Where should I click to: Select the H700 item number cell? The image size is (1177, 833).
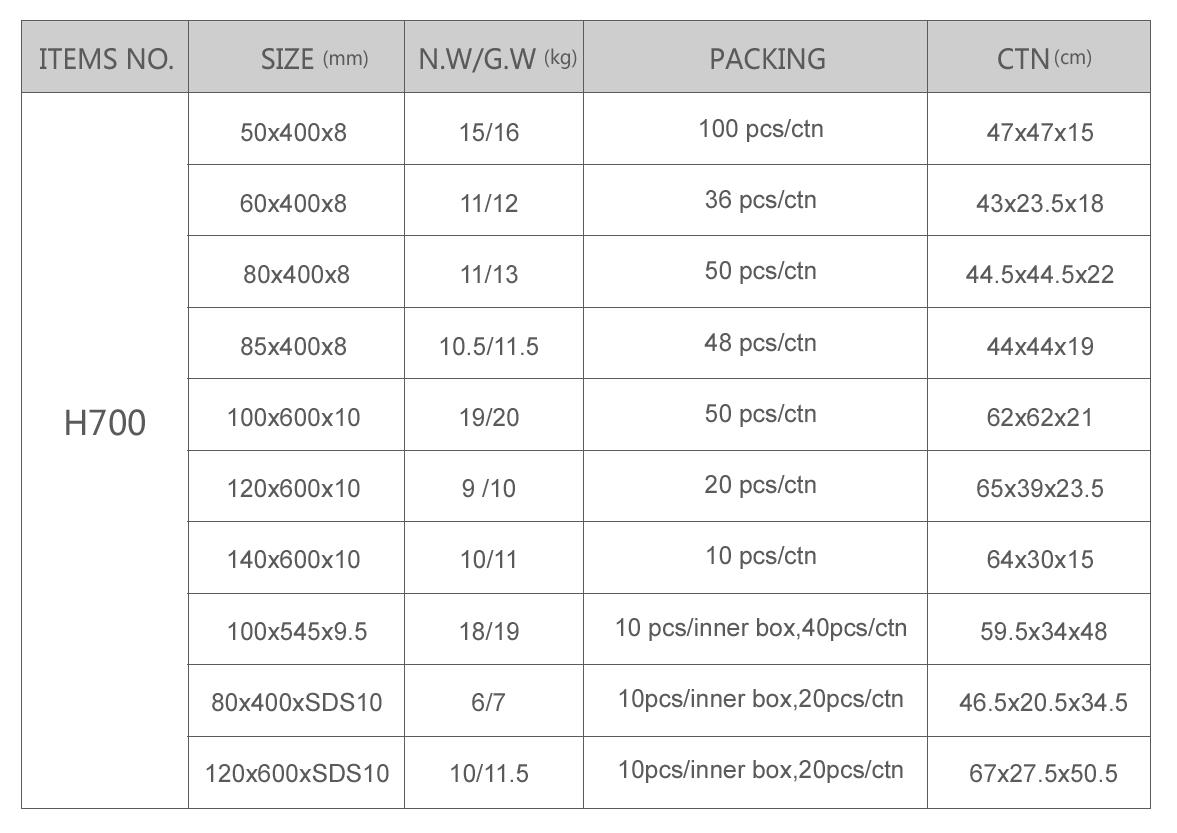(x=105, y=450)
